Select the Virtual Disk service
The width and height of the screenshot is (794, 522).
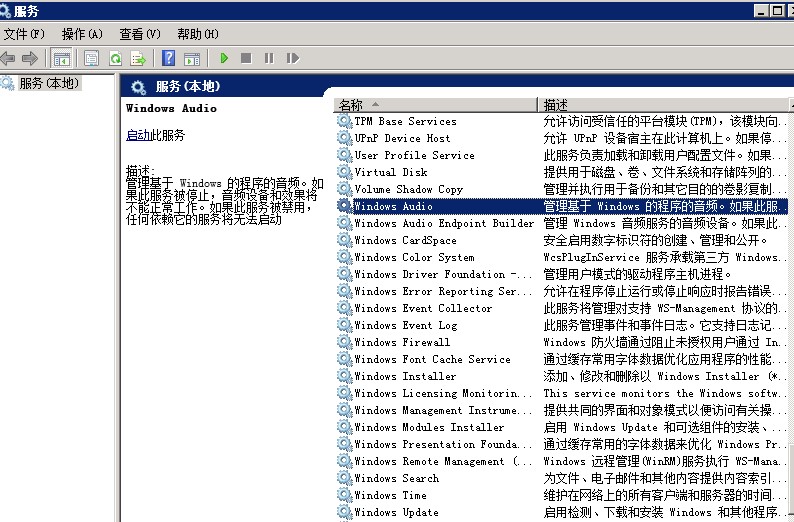point(561,172)
